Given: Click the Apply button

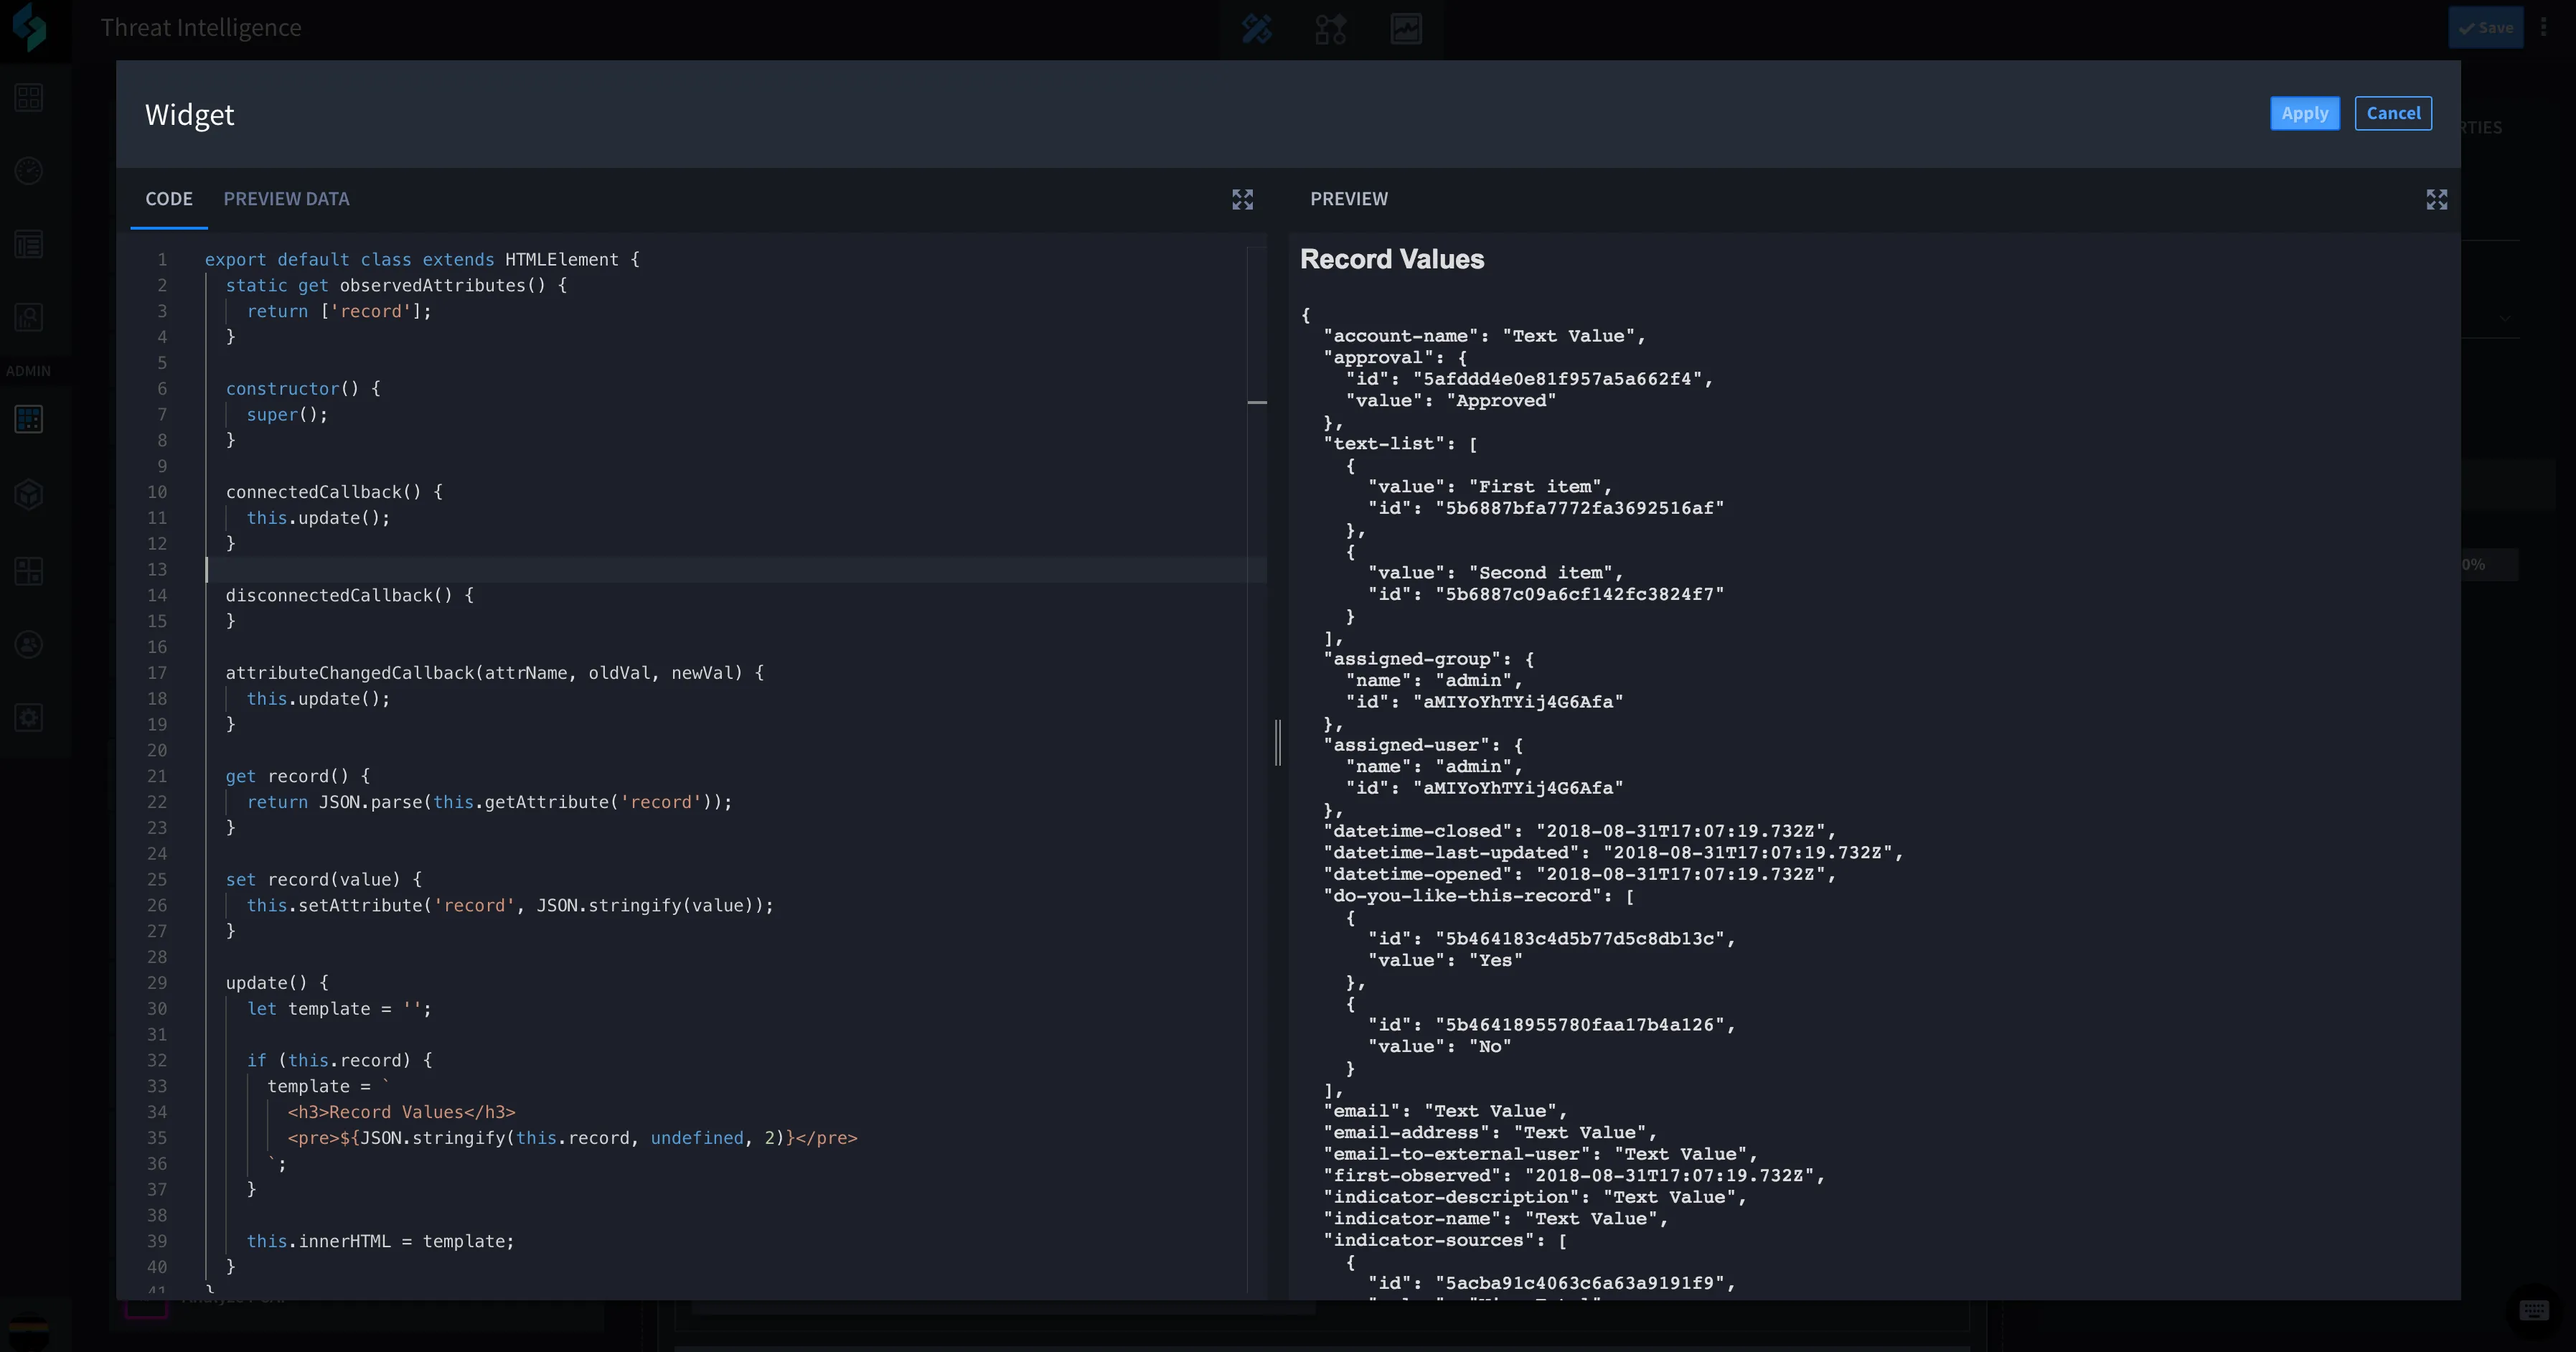Looking at the screenshot, I should pos(2305,113).
